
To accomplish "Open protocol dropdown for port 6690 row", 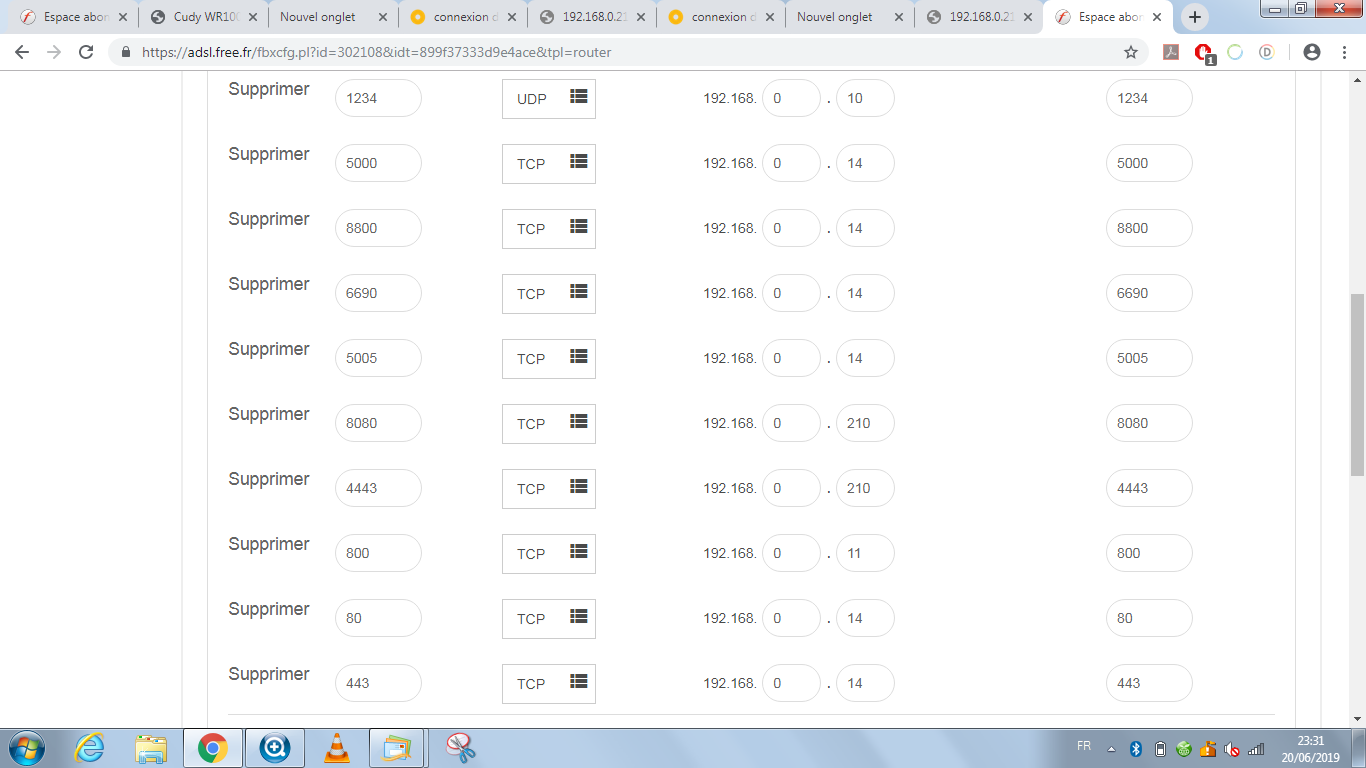I will (x=549, y=293).
